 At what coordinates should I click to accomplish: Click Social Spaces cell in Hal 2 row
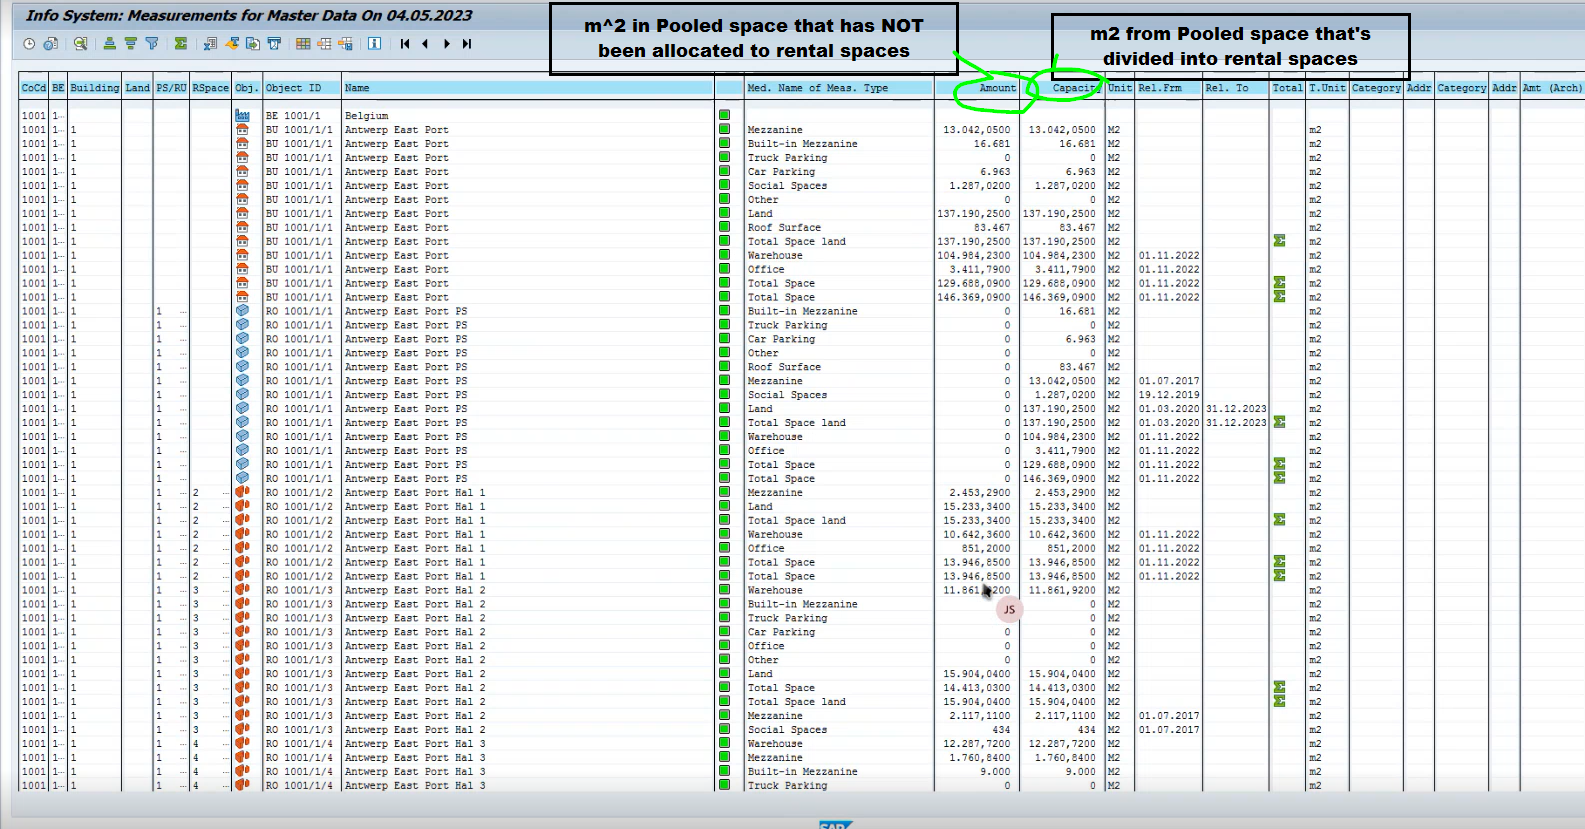(x=787, y=730)
